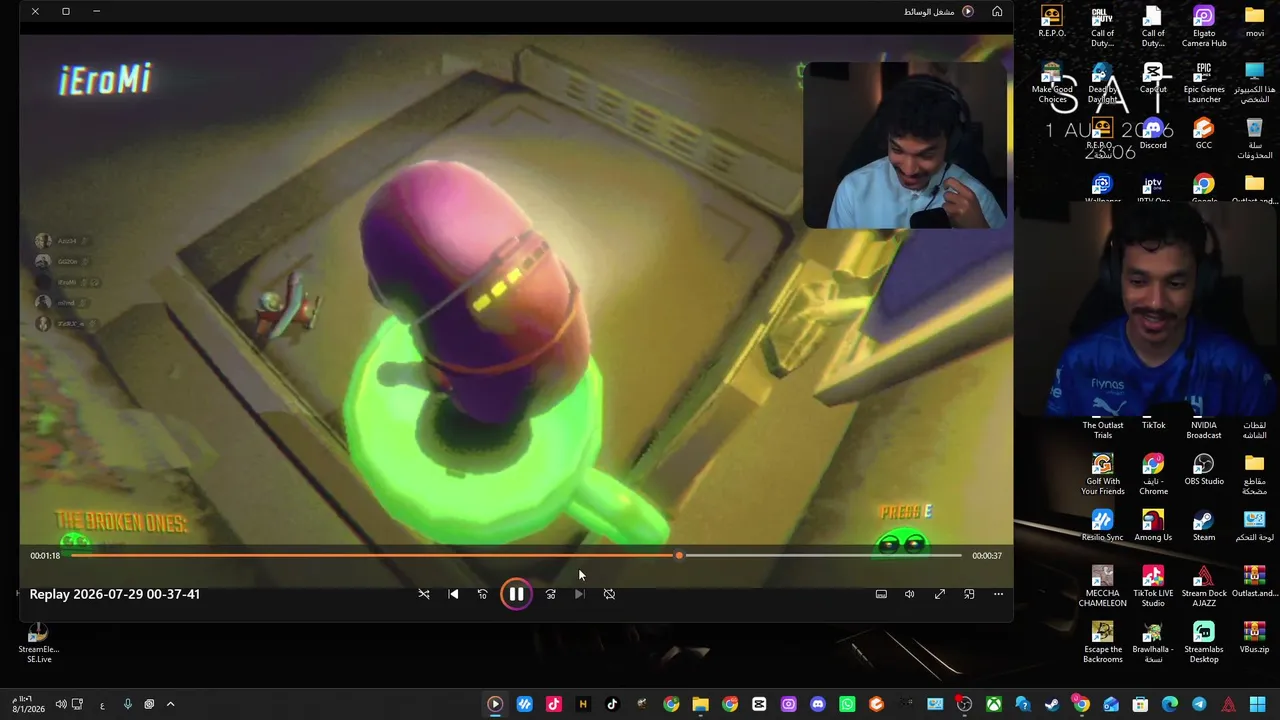
Task: Launch The Outlast Trials shortcut
Action: point(1103,429)
